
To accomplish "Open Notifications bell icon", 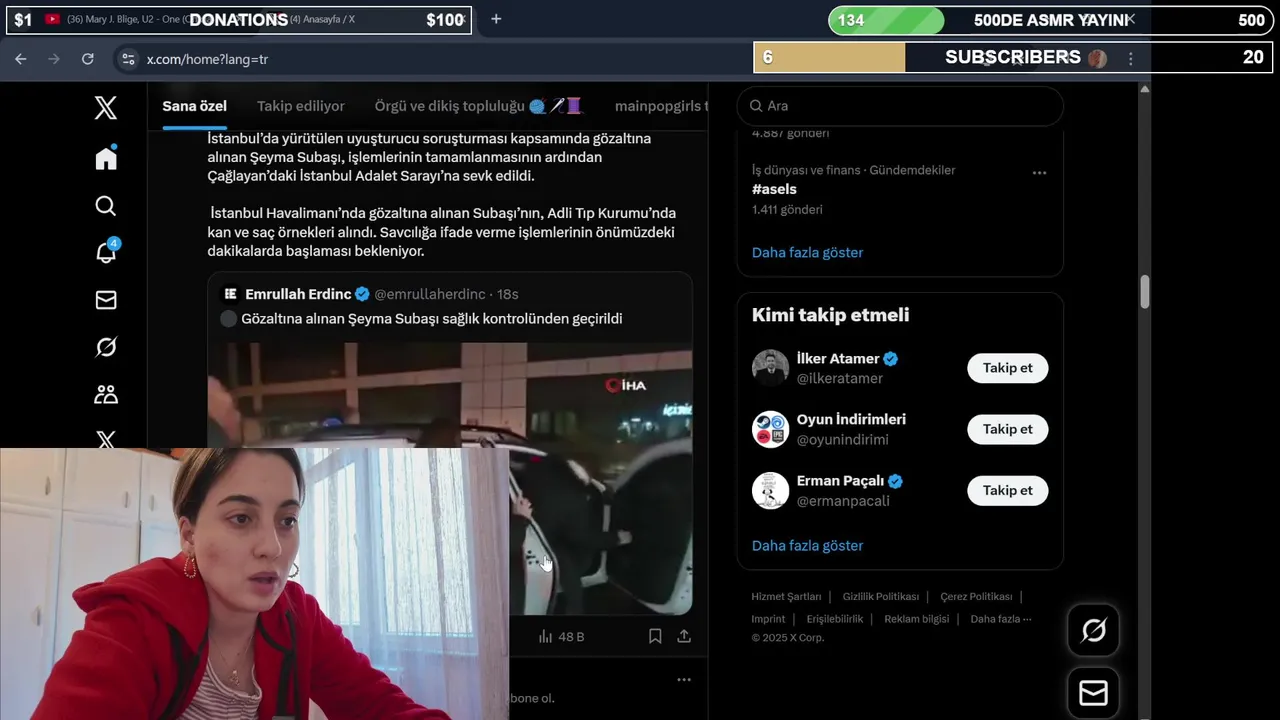I will pyautogui.click(x=105, y=252).
